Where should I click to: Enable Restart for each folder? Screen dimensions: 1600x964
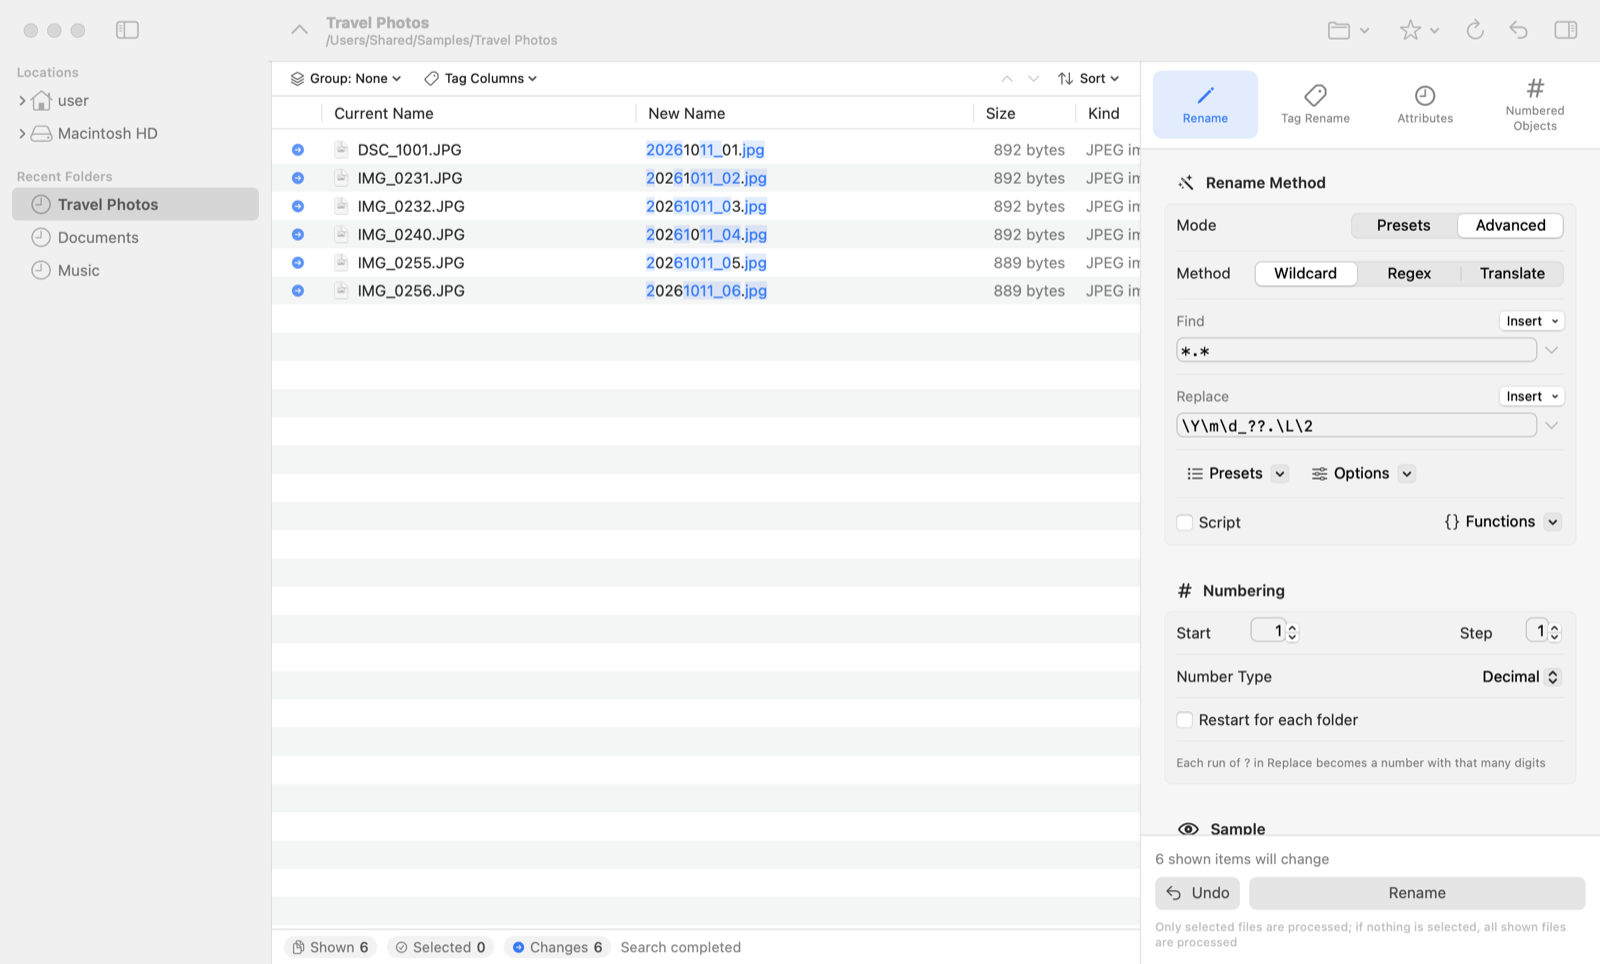1185,720
